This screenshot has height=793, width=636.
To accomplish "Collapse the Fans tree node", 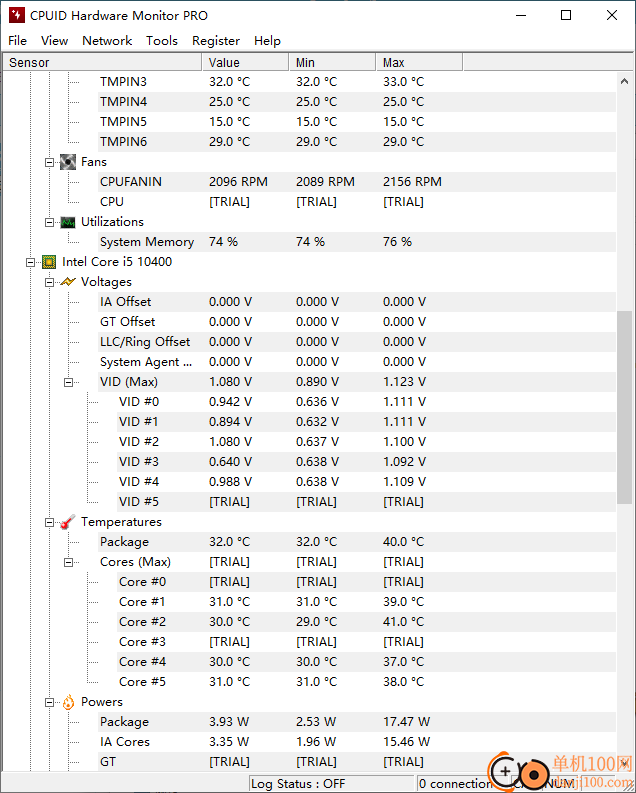I will pos(49,162).
